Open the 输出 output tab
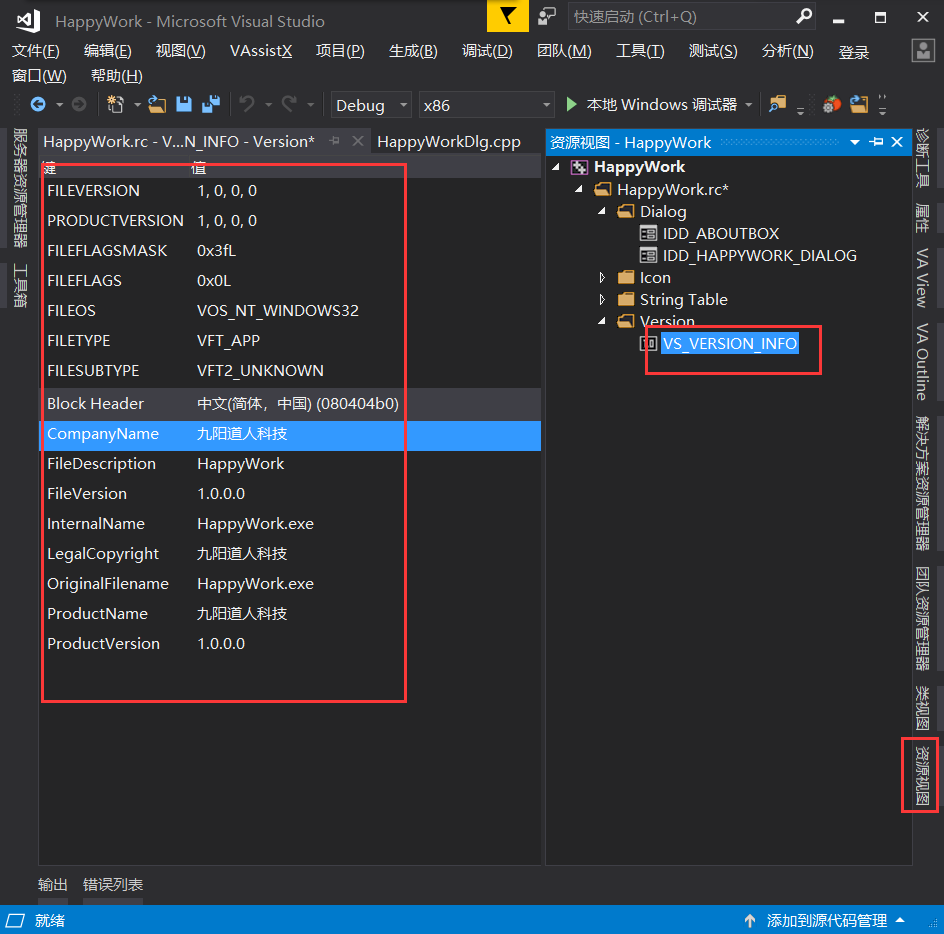 click(52, 884)
